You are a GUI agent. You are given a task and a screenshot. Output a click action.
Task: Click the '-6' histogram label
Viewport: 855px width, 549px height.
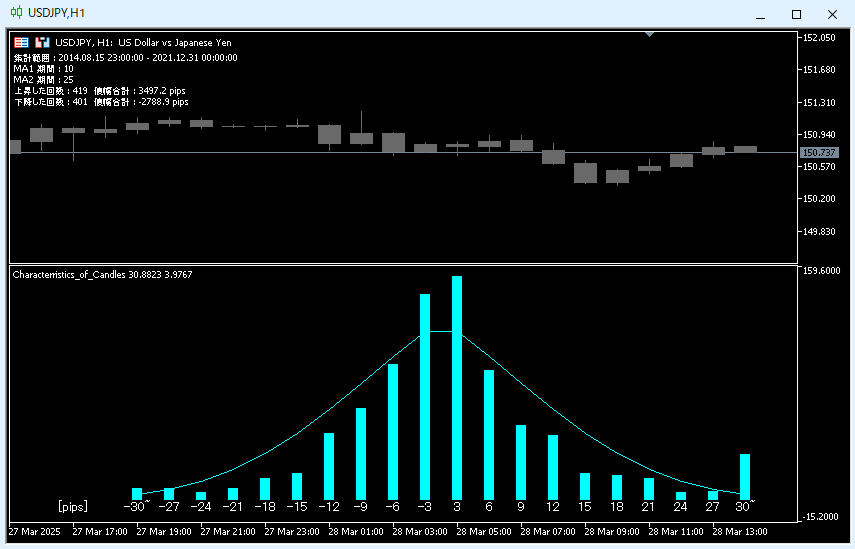(x=393, y=507)
